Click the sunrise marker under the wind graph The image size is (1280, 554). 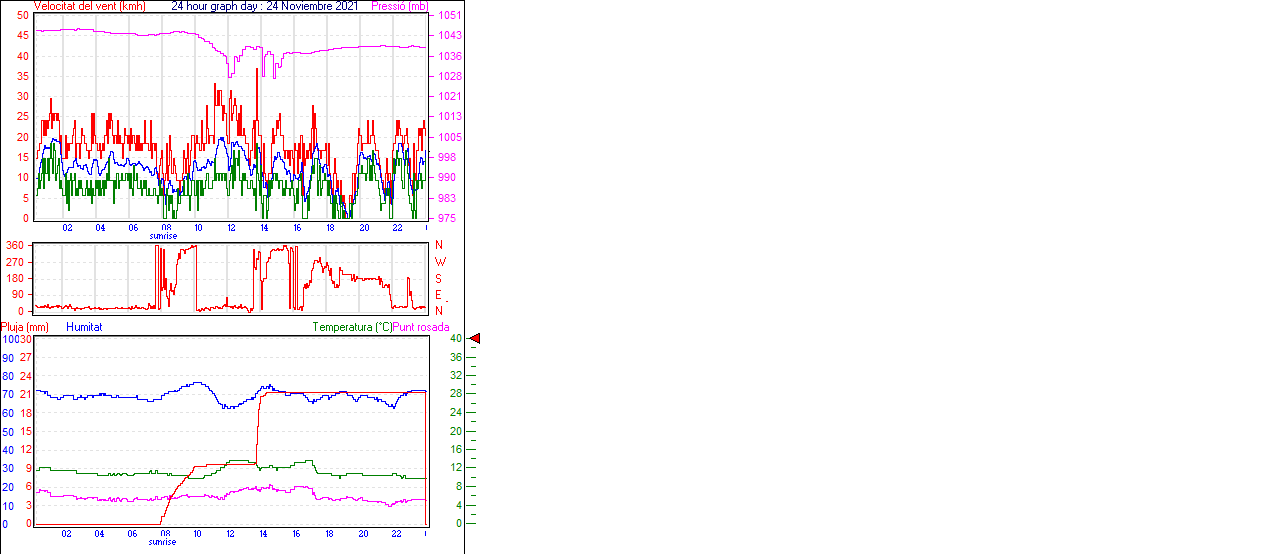click(163, 236)
